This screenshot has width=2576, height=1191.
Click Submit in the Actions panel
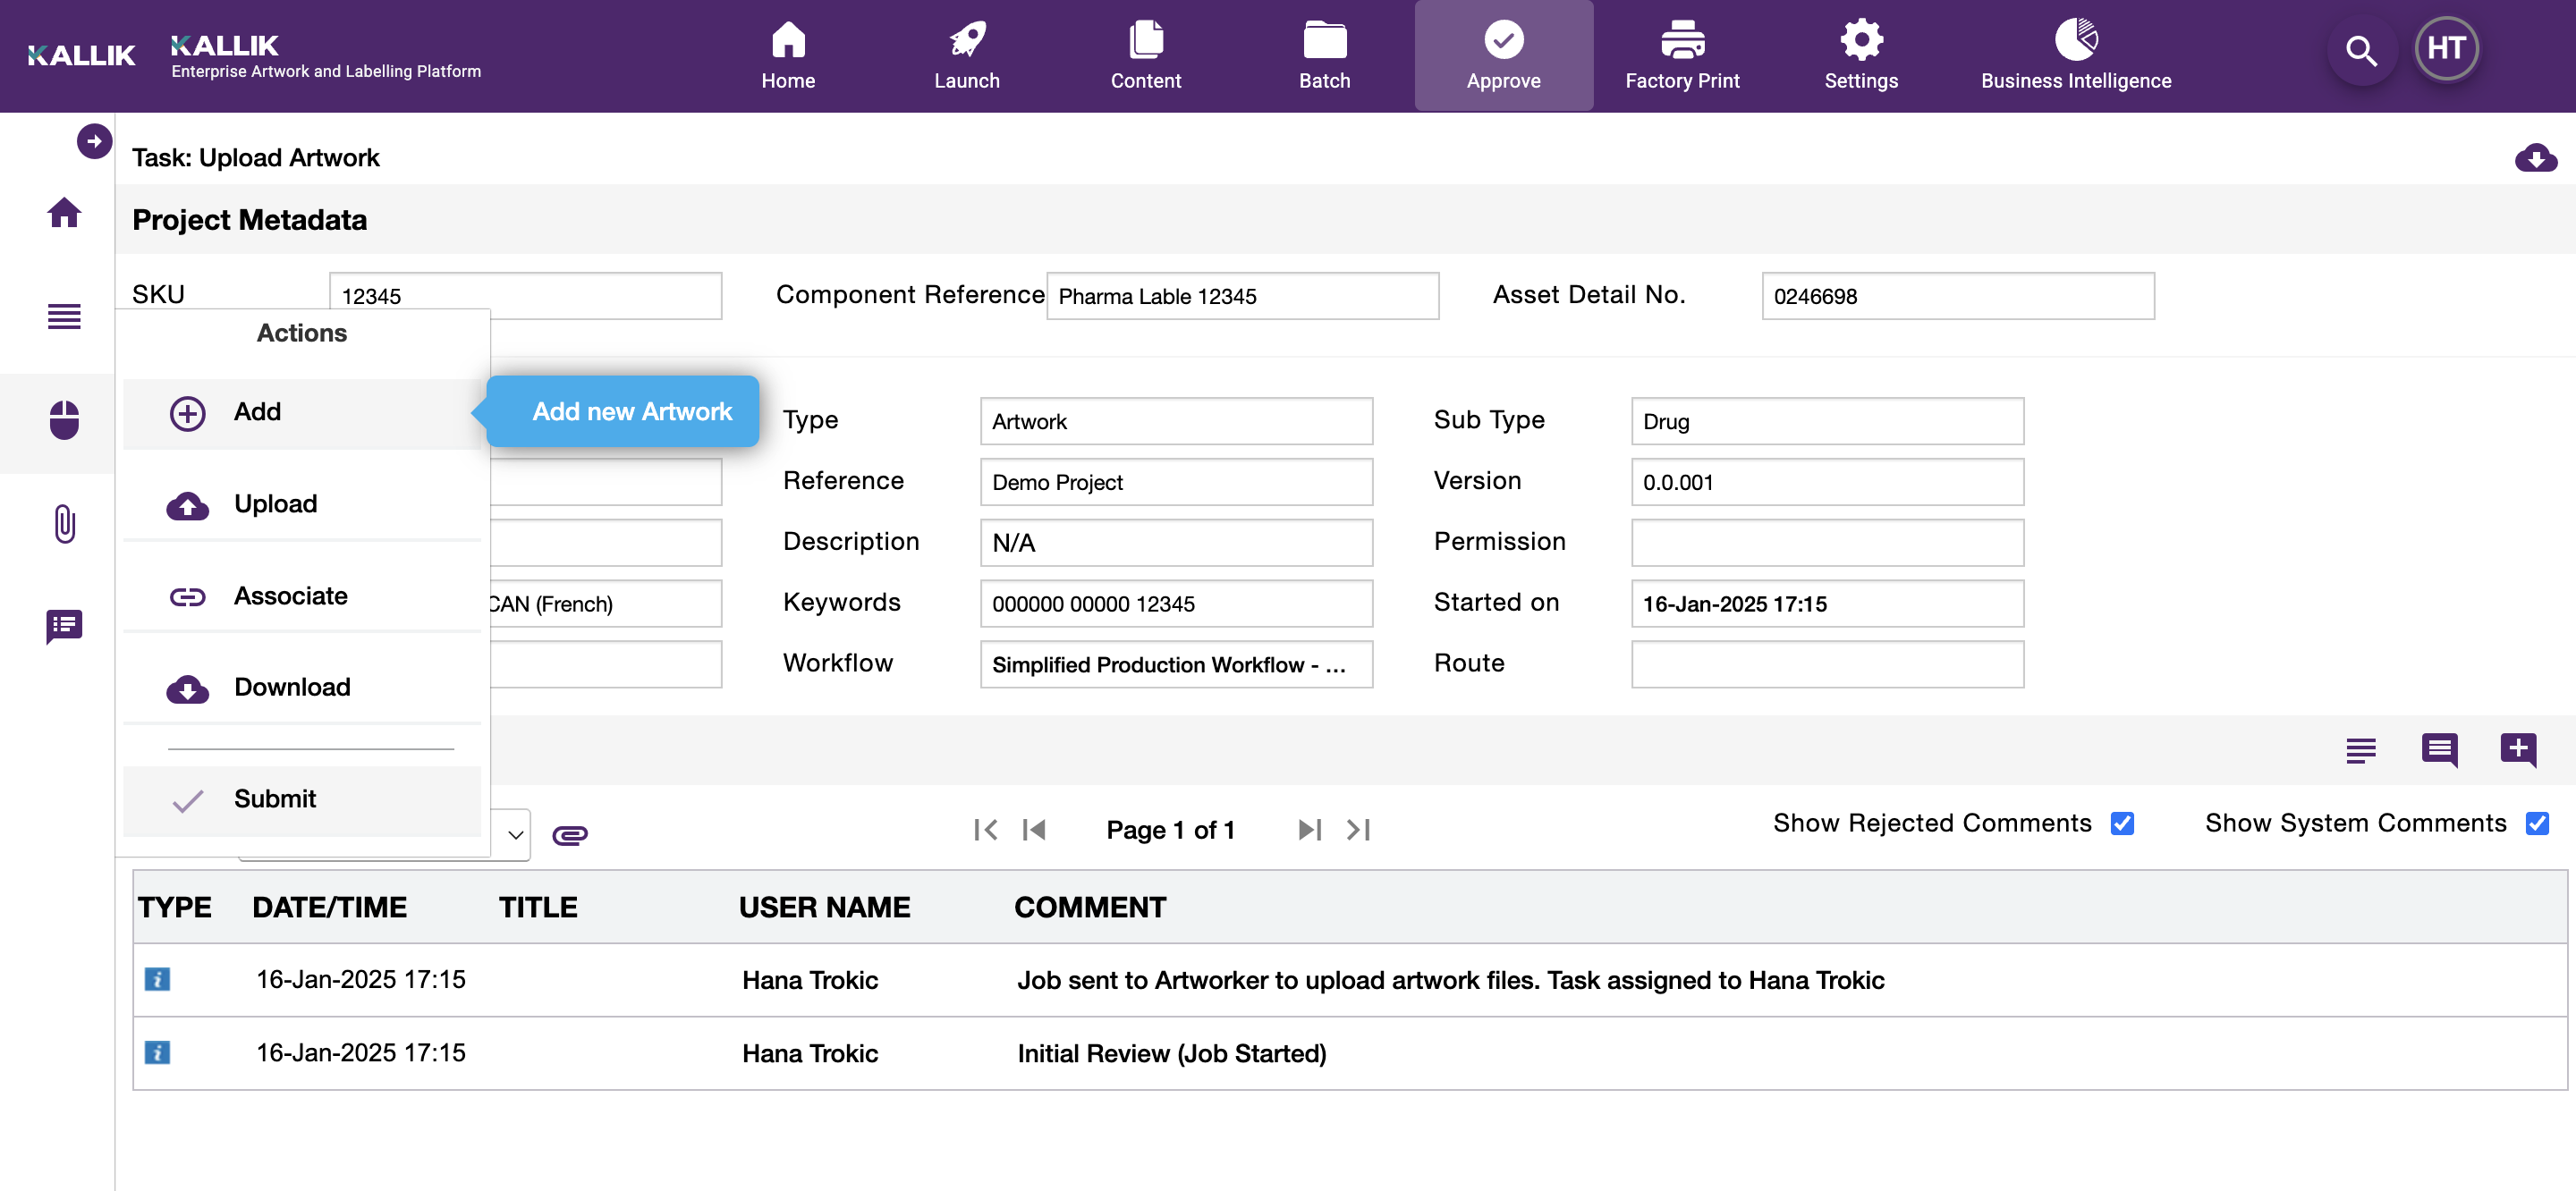coord(275,799)
